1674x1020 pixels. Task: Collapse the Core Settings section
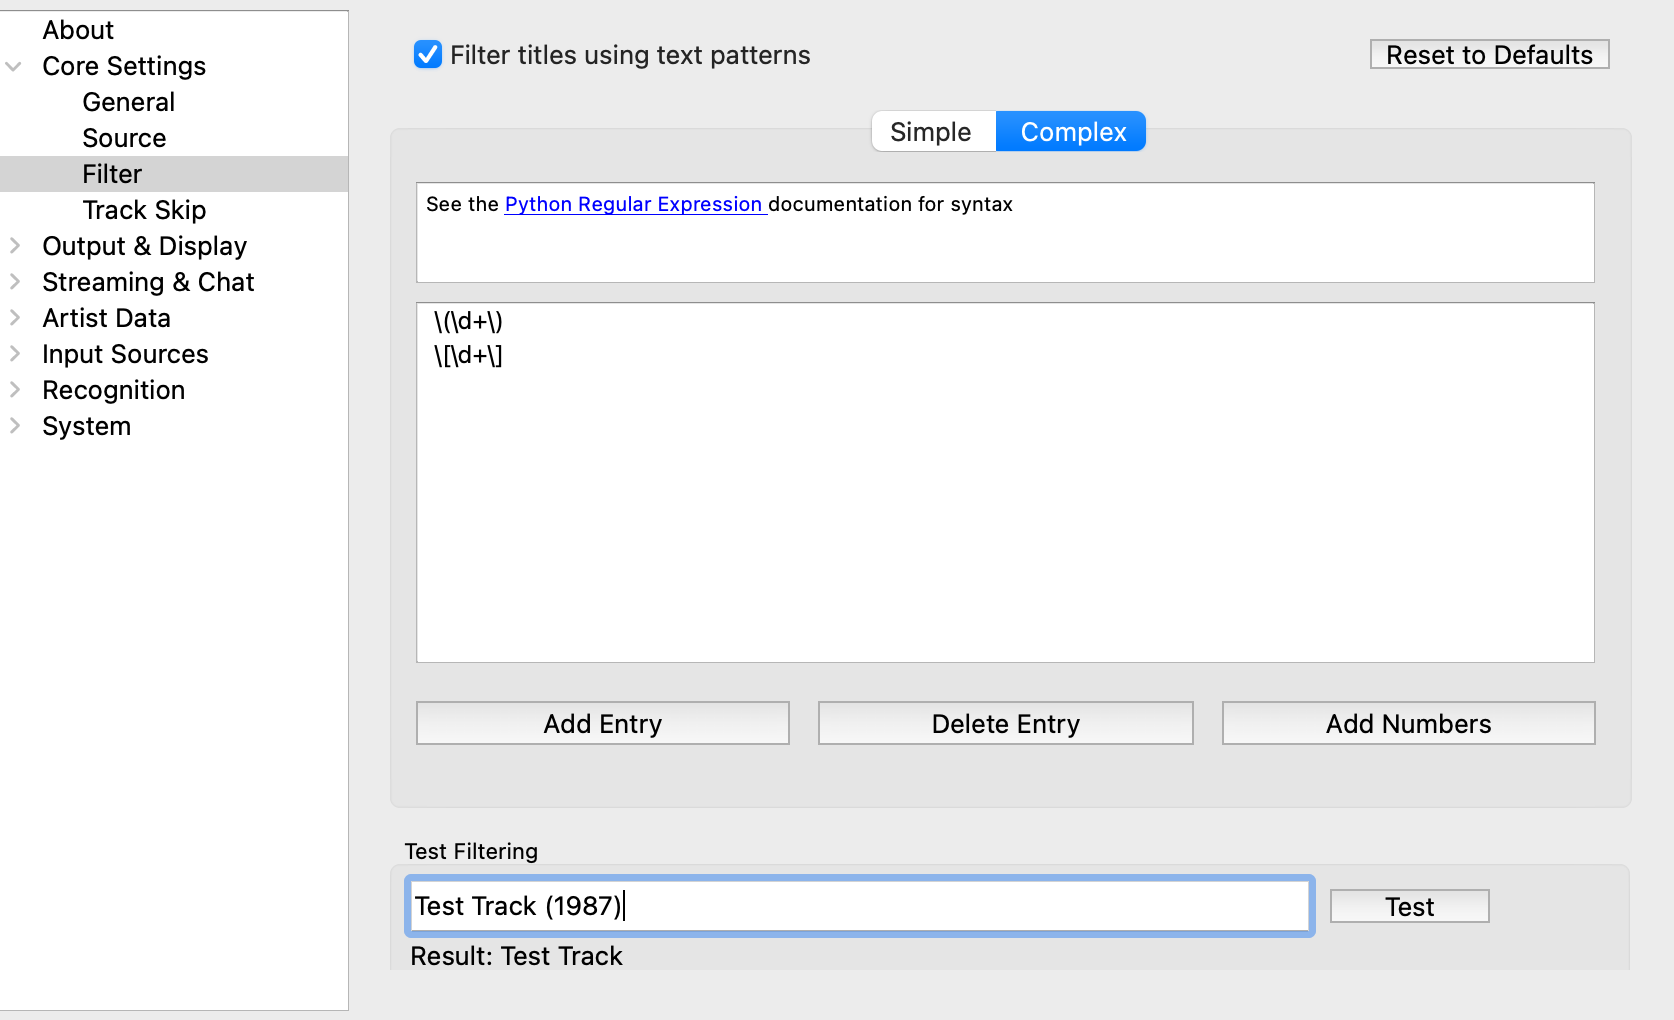pyautogui.click(x=14, y=67)
